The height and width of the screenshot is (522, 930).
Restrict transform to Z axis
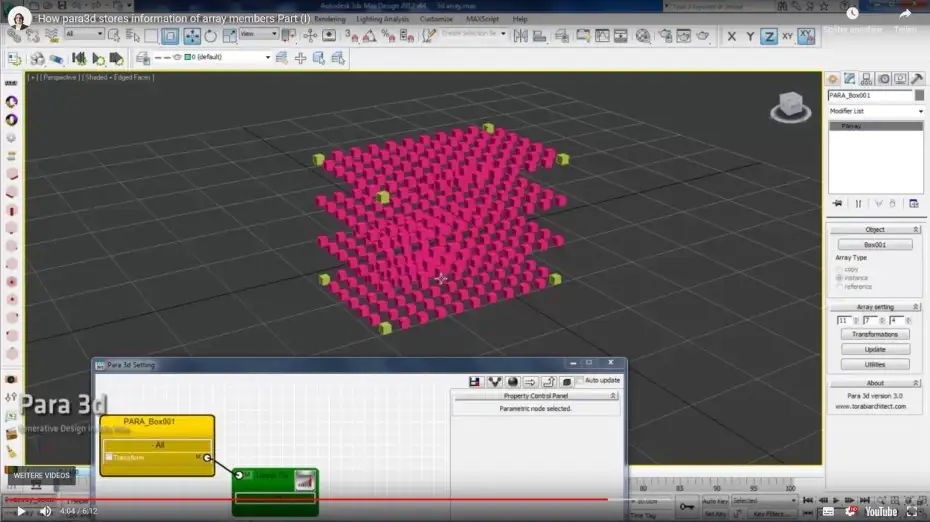tap(769, 37)
